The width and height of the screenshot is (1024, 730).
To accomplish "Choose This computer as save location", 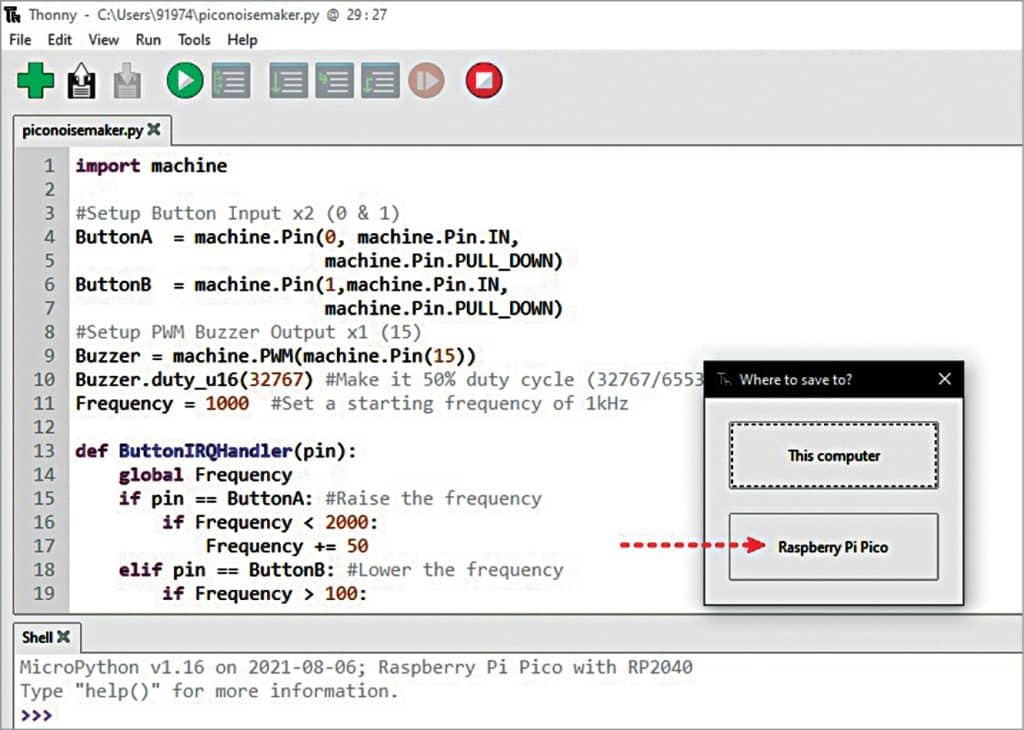I will pos(833,455).
